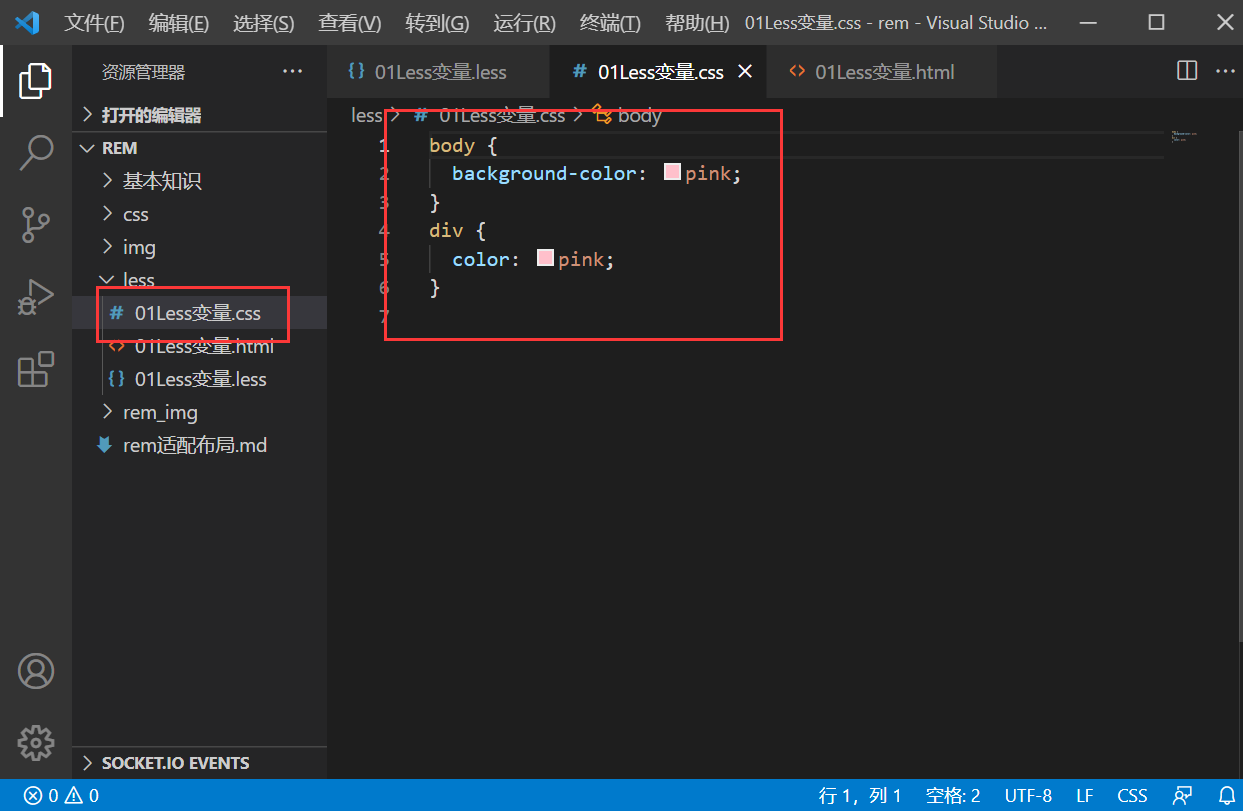1243x811 pixels.
Task: Open the Explorer view in the activity bar
Action: 36,80
